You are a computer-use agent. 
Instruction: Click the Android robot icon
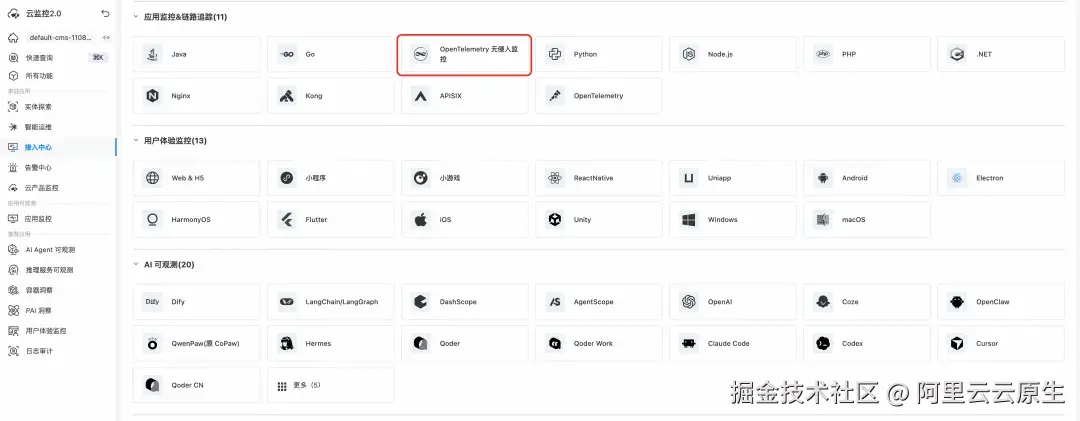coord(823,178)
